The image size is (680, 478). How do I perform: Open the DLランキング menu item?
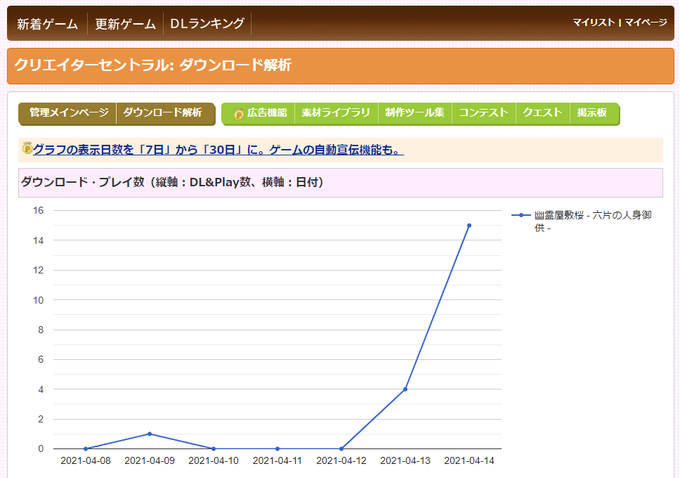[x=207, y=23]
